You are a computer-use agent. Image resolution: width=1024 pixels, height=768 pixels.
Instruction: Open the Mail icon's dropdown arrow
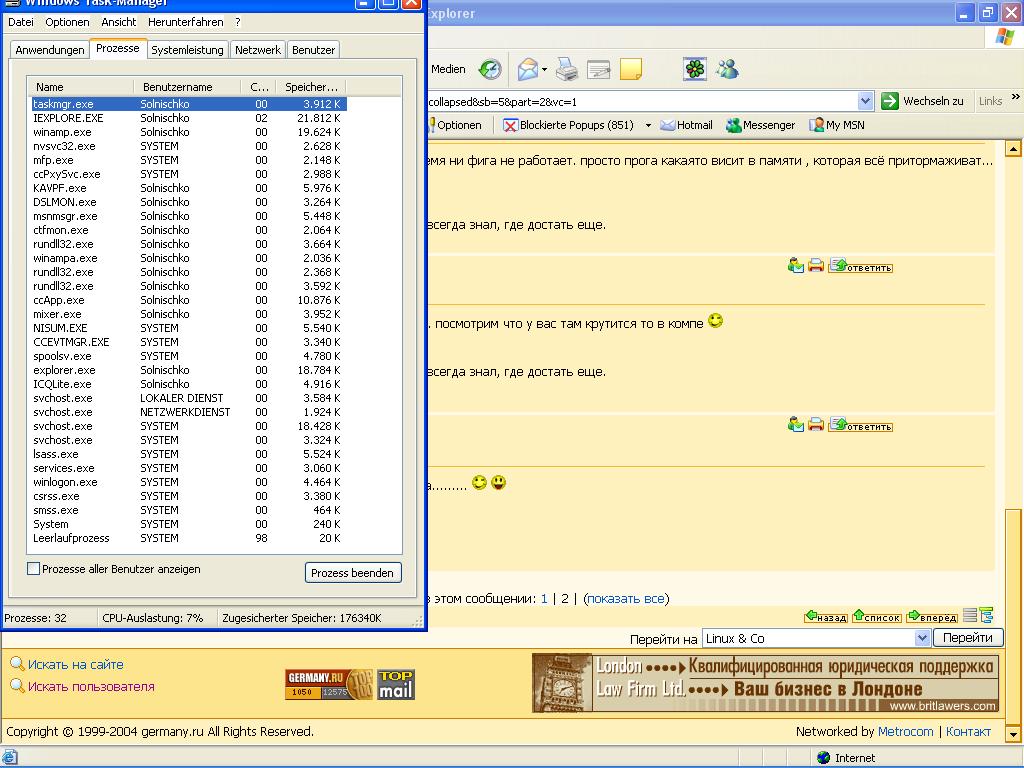pyautogui.click(x=545, y=70)
